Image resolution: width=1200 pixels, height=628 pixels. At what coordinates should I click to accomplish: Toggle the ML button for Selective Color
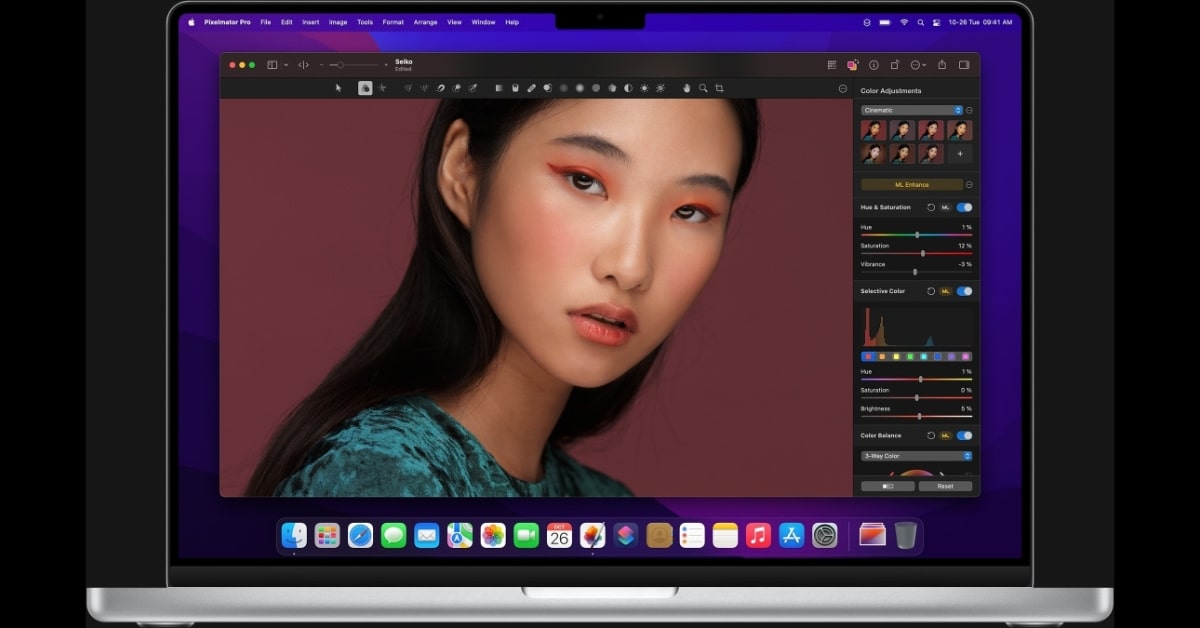click(945, 291)
